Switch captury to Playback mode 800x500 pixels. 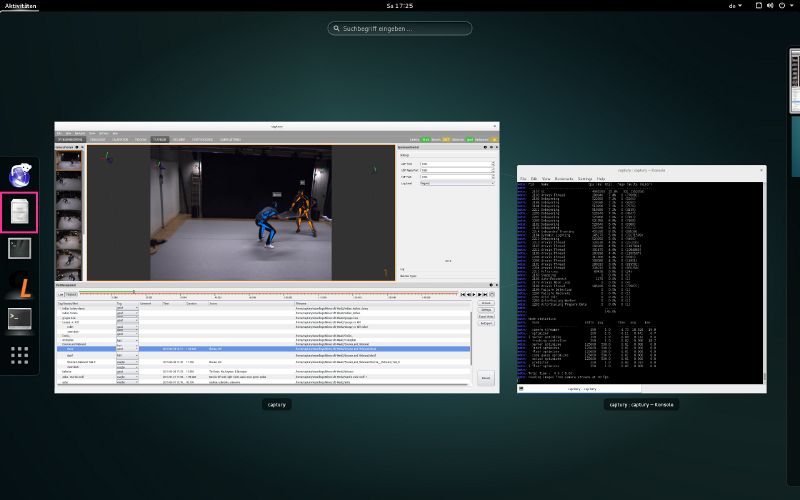tap(71, 294)
